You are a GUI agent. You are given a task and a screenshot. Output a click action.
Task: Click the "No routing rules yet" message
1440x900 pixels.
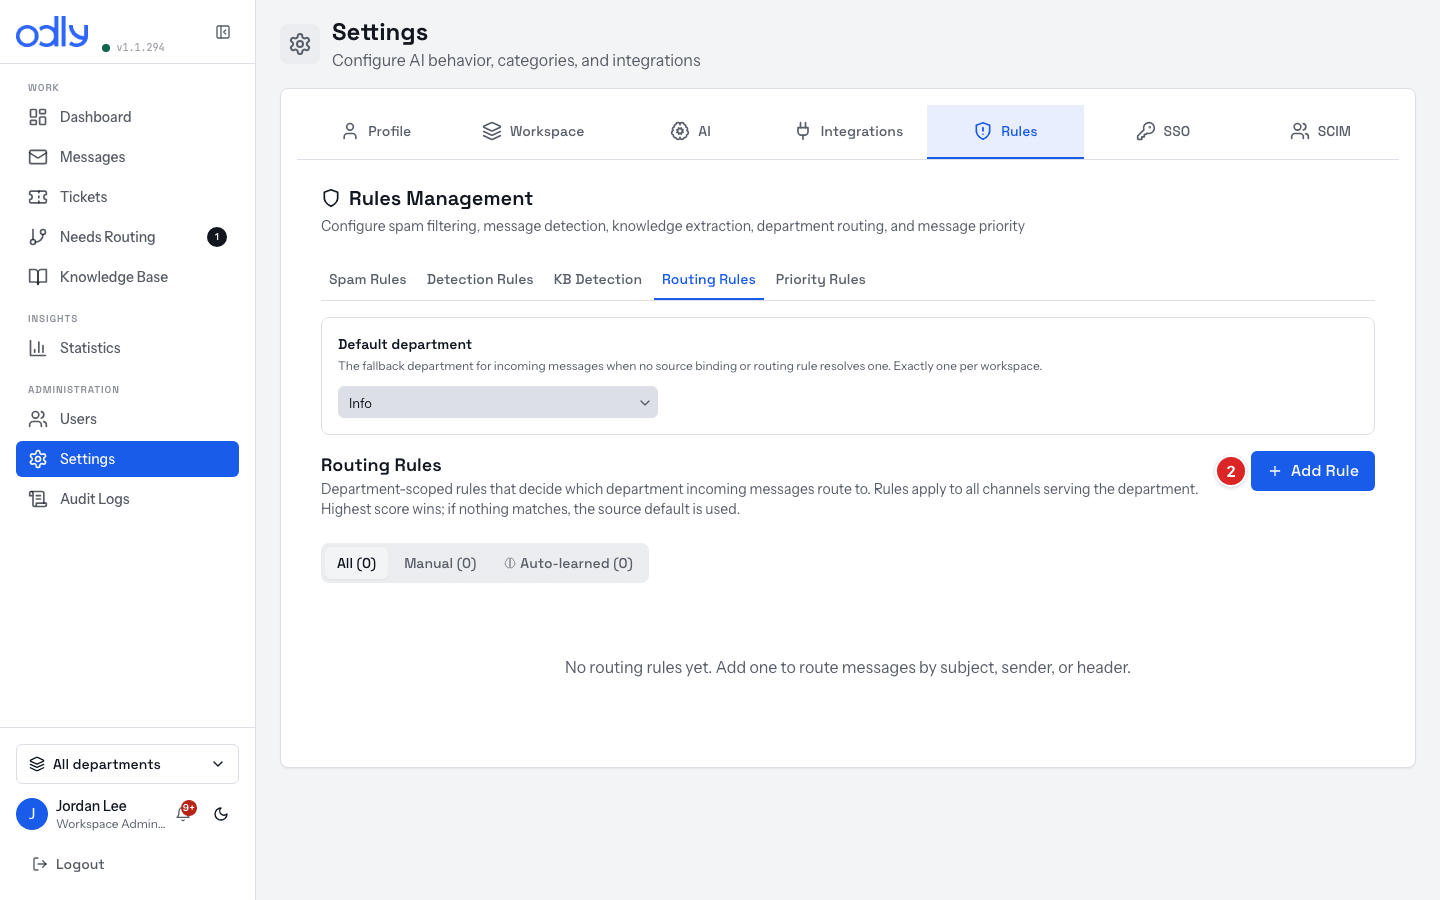tap(848, 667)
